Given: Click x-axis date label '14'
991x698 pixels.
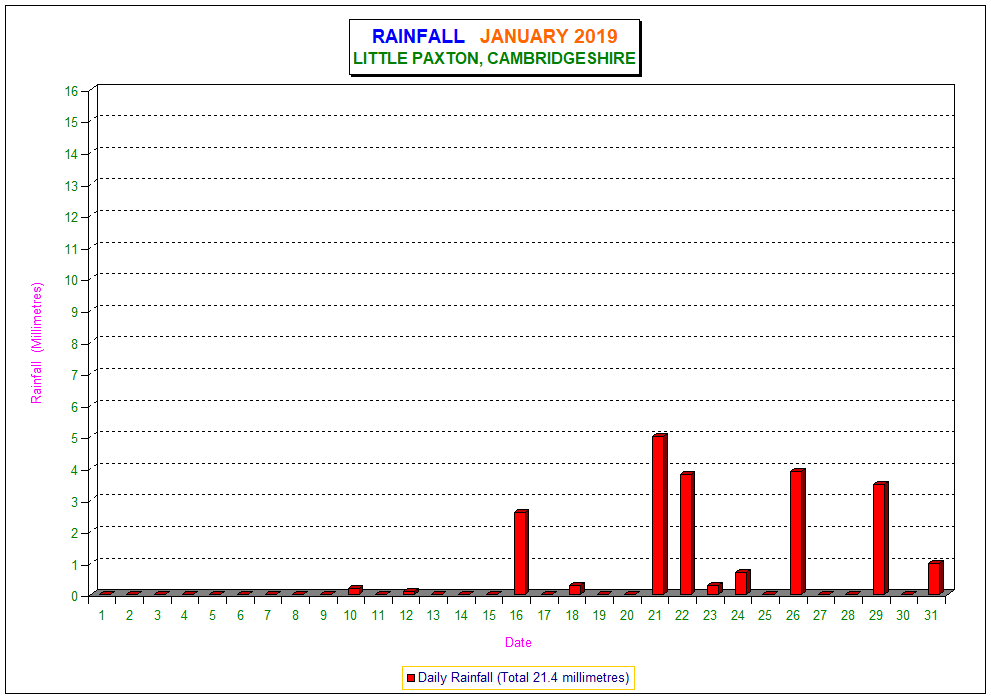Looking at the screenshot, I should (x=461, y=615).
